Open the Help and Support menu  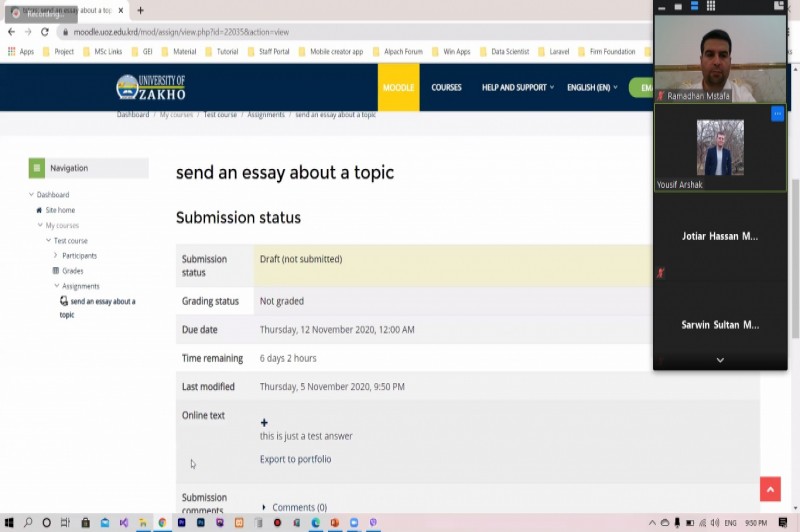pyautogui.click(x=517, y=88)
